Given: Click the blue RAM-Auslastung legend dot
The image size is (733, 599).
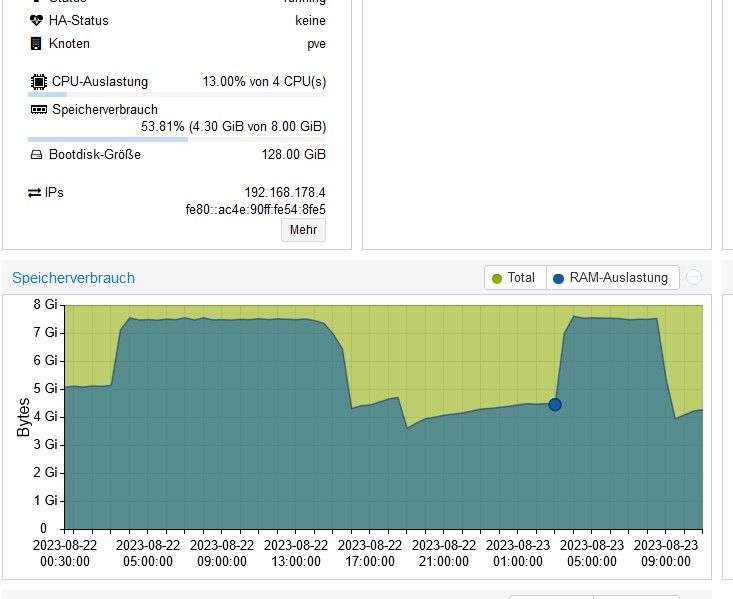Looking at the screenshot, I should (x=558, y=278).
